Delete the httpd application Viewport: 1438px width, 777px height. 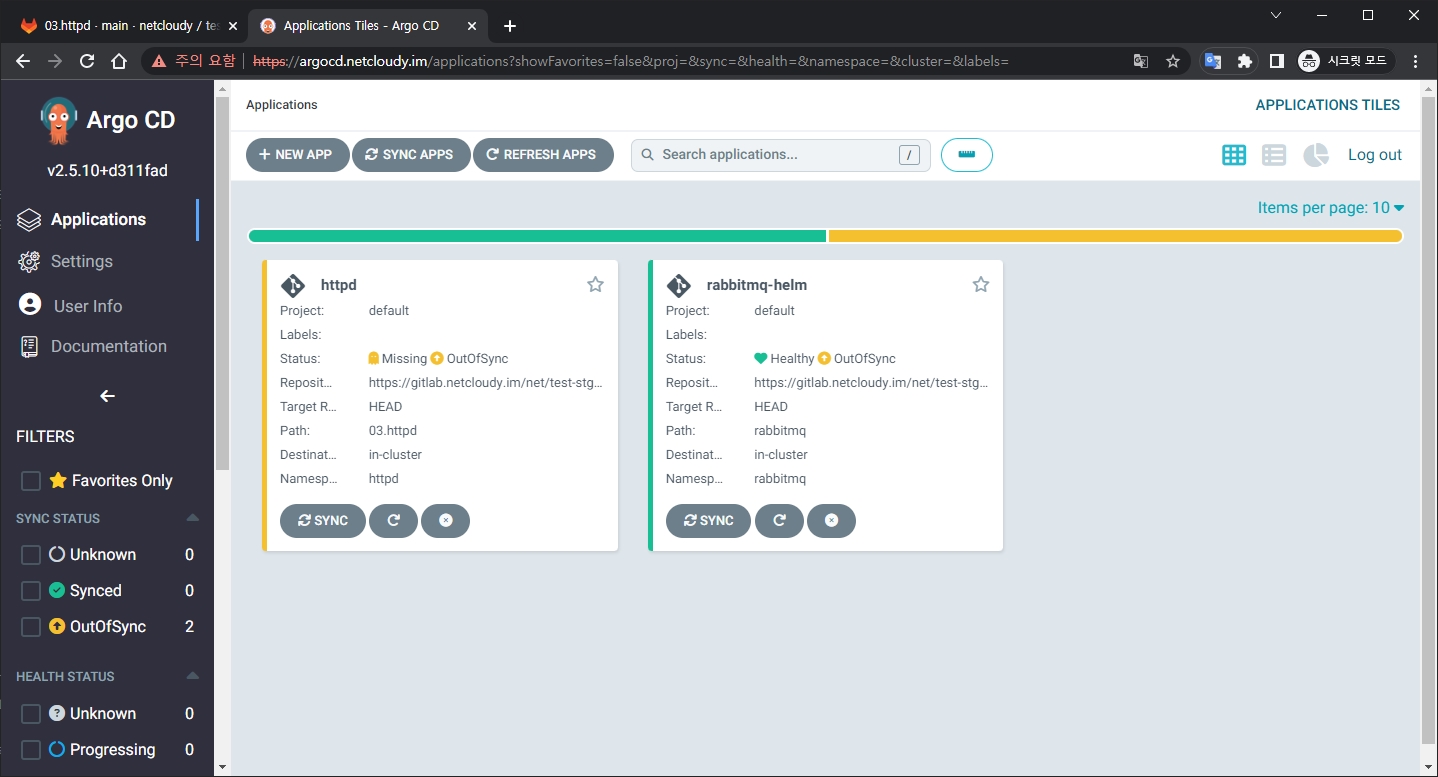pos(445,521)
